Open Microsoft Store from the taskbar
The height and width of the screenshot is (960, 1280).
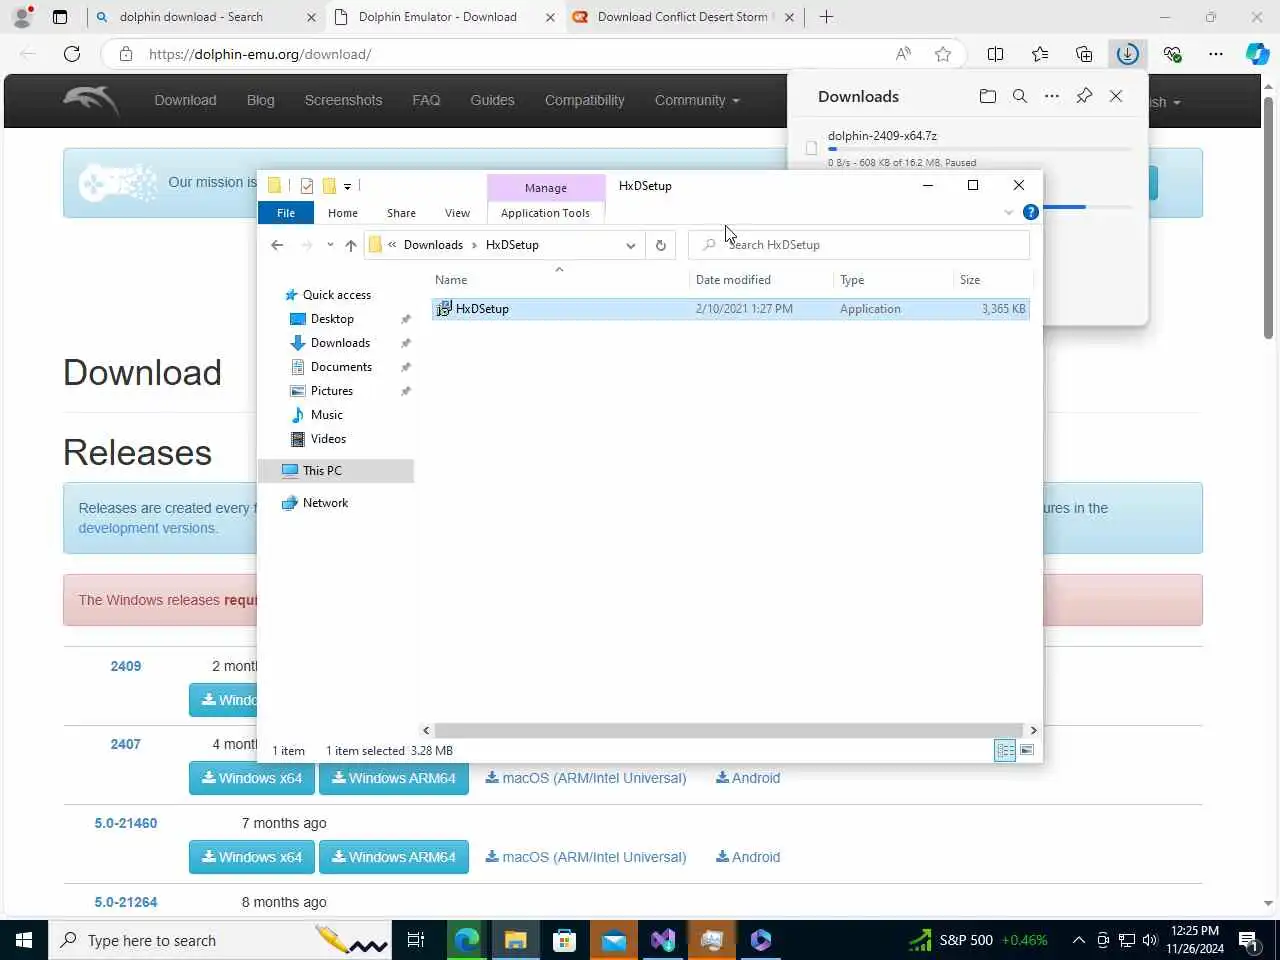tap(564, 940)
